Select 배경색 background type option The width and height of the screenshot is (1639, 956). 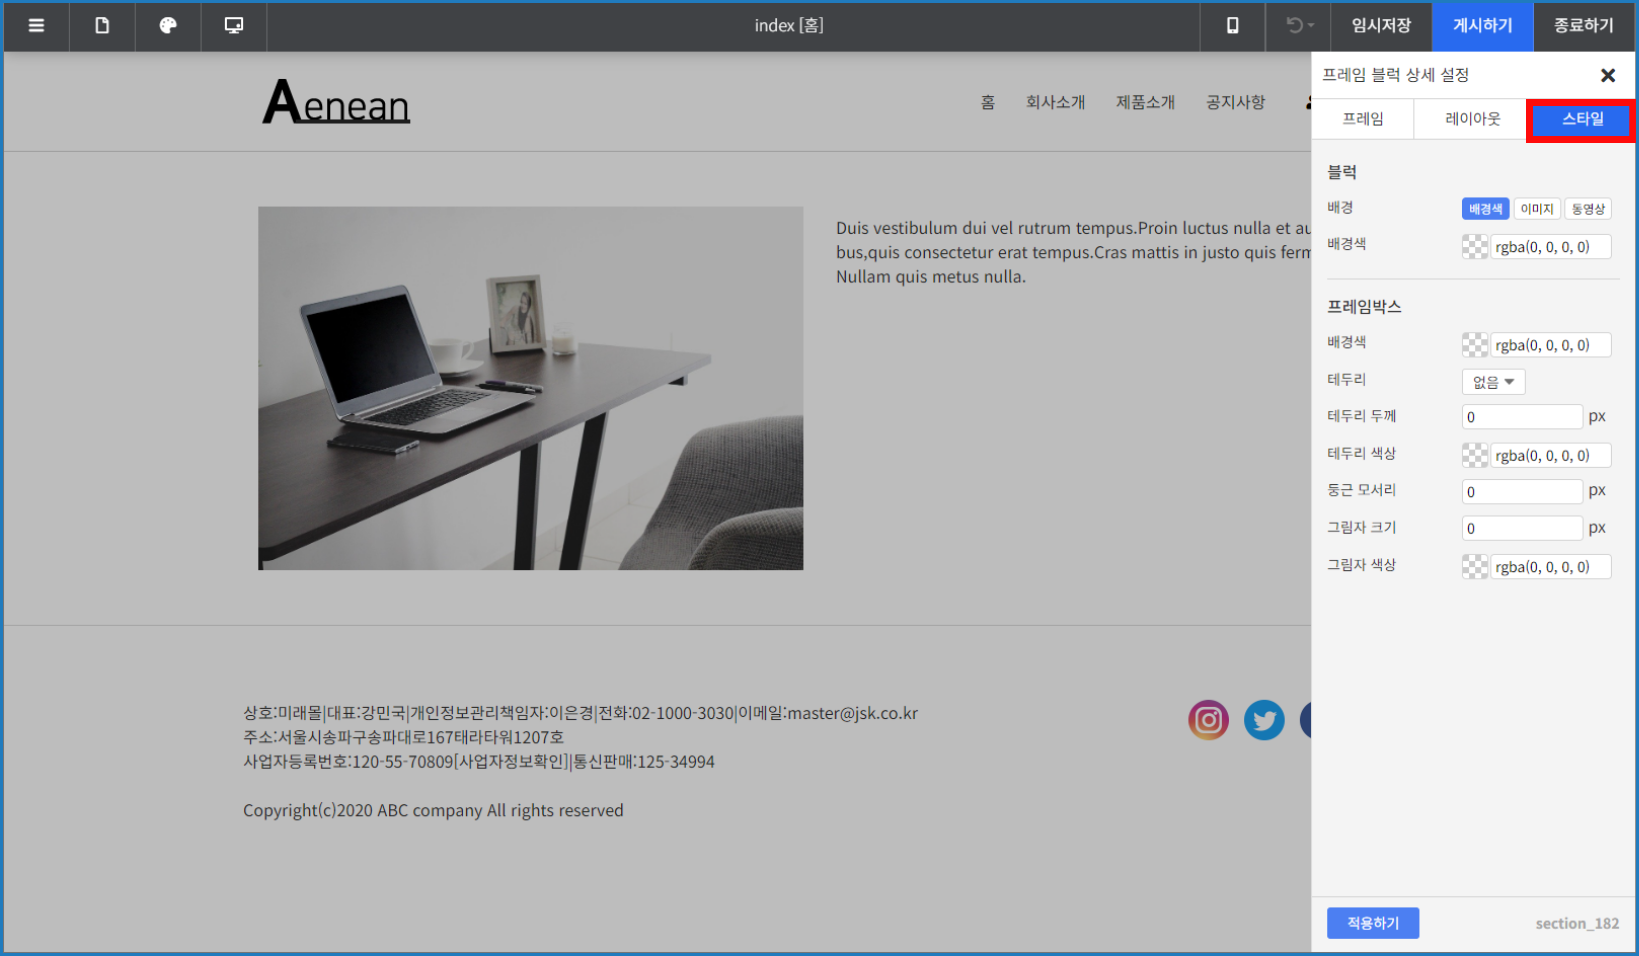coord(1485,209)
